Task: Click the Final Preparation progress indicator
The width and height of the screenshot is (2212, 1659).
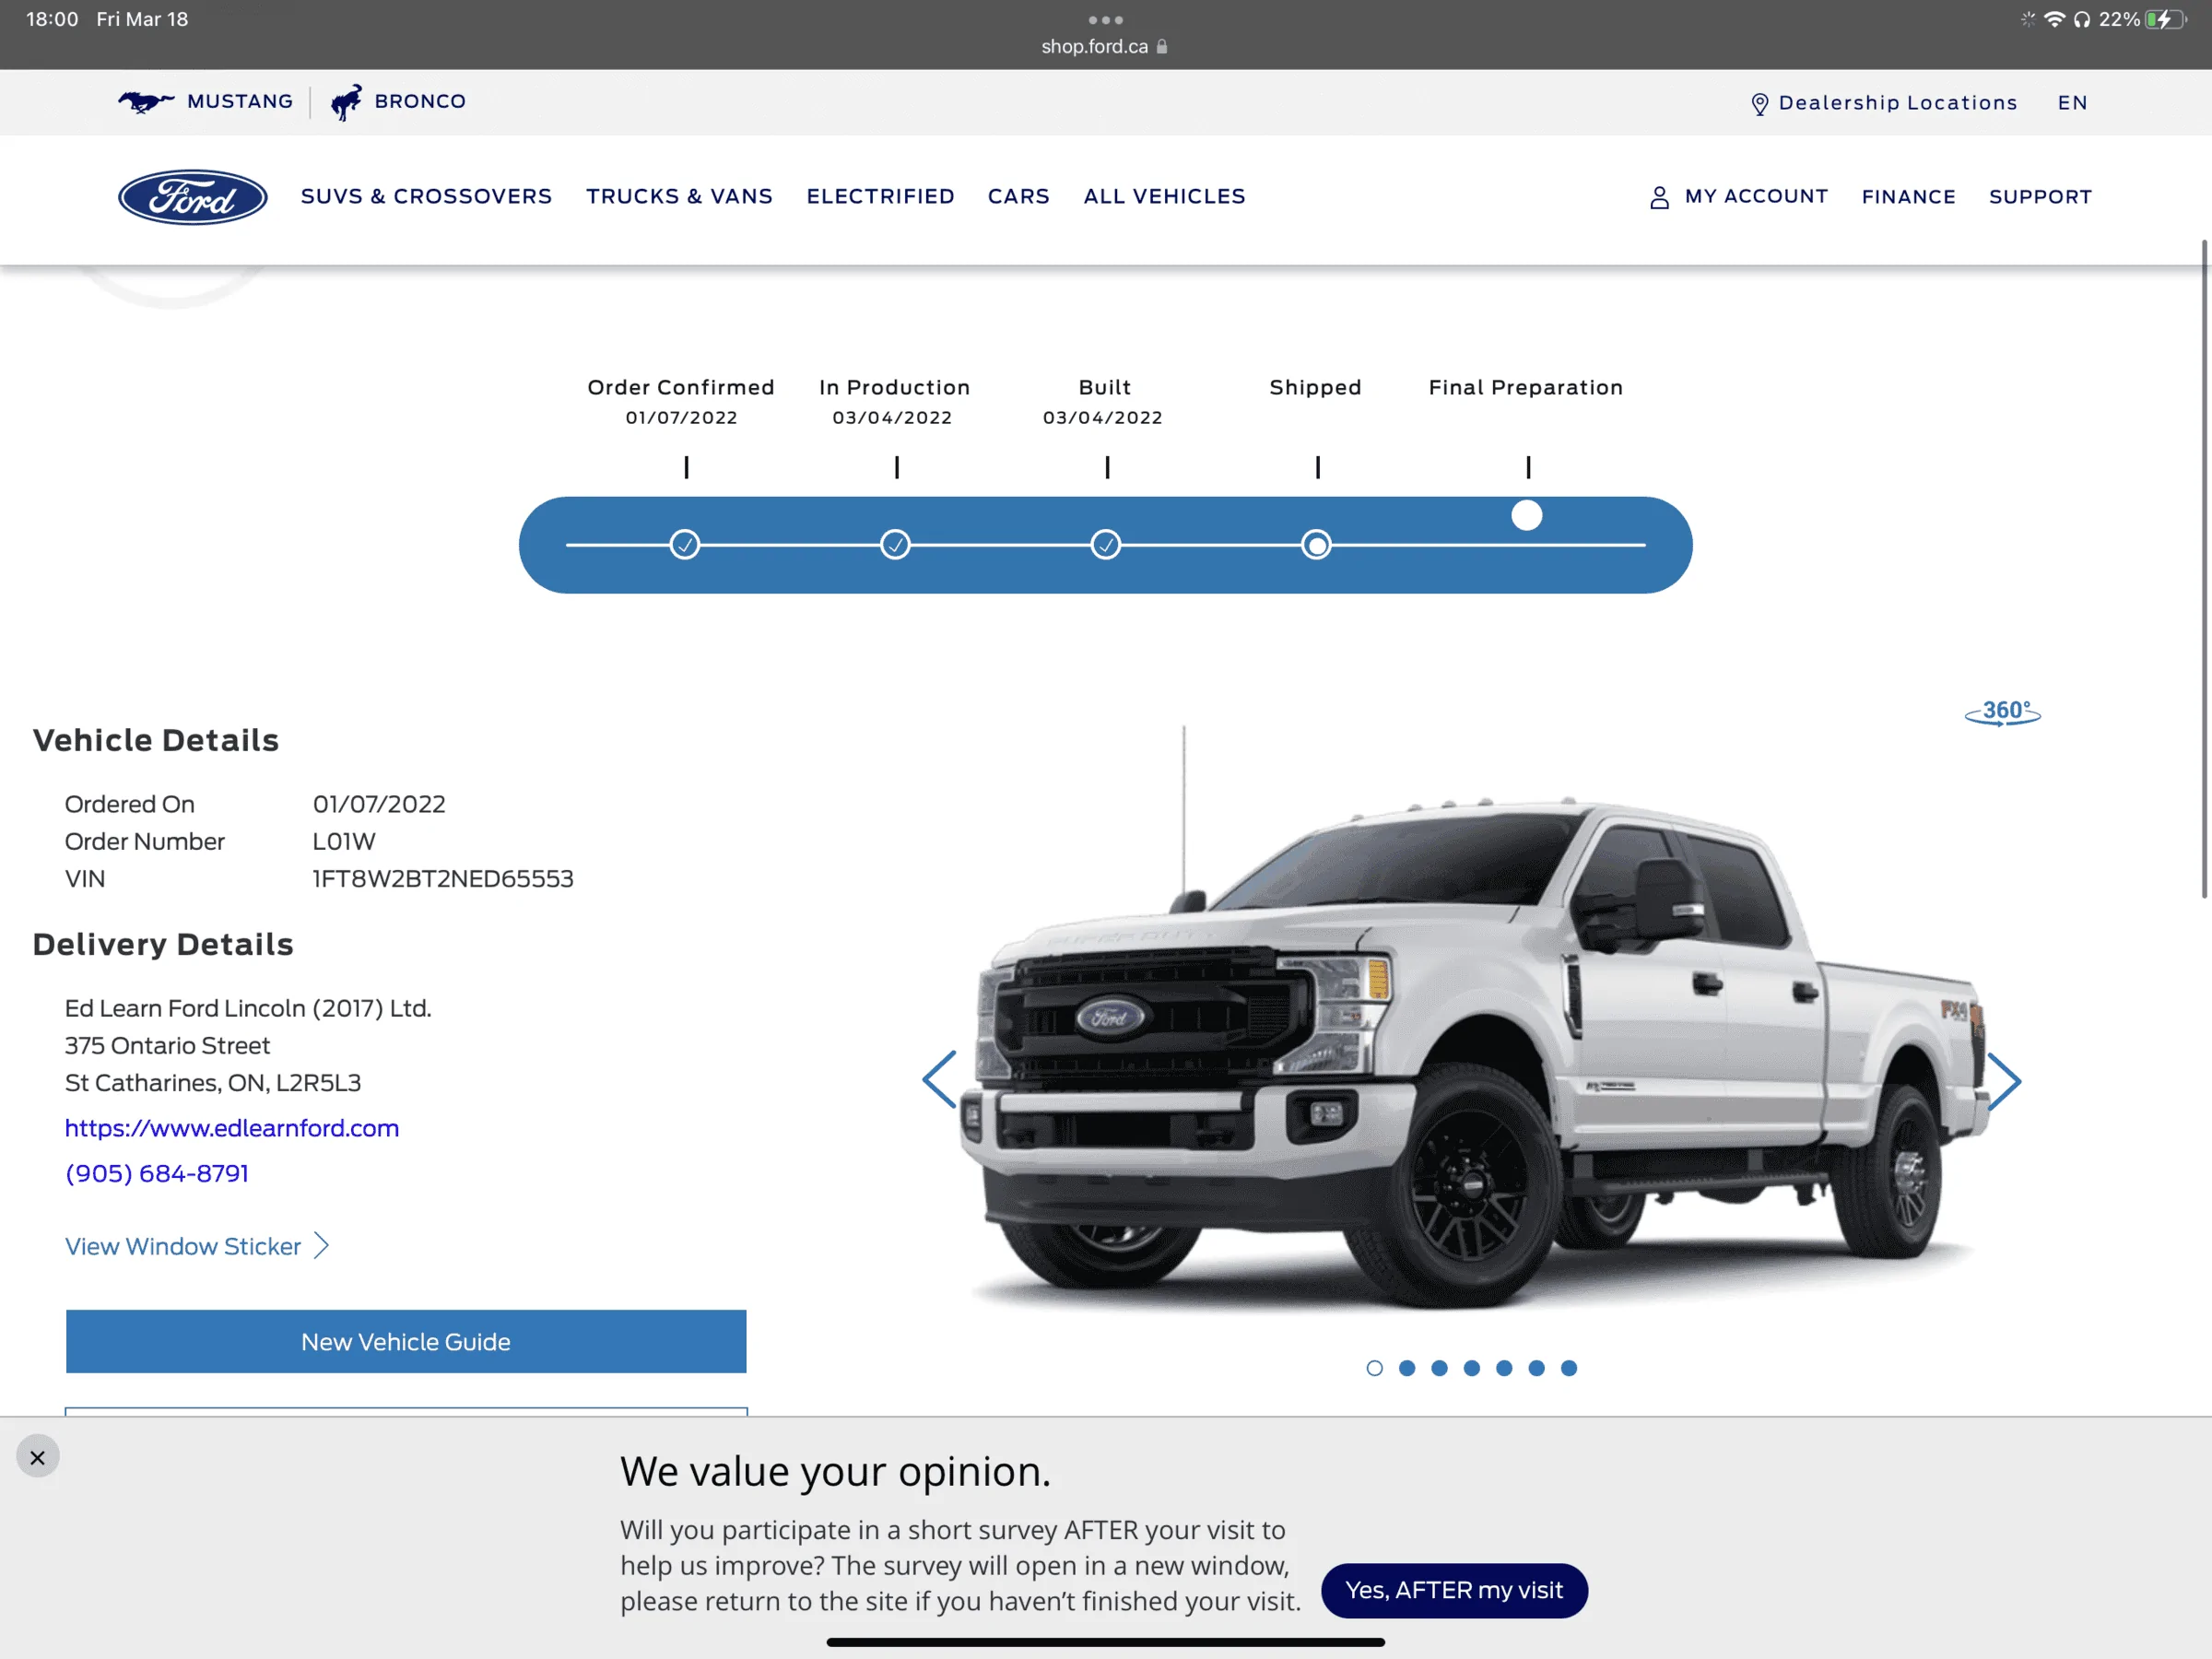Action: point(1526,514)
